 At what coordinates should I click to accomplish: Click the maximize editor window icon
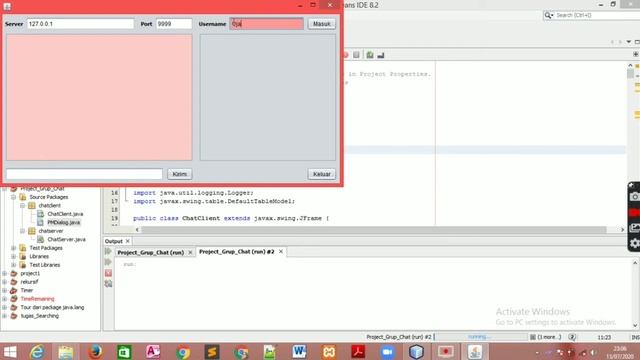[x=637, y=42]
